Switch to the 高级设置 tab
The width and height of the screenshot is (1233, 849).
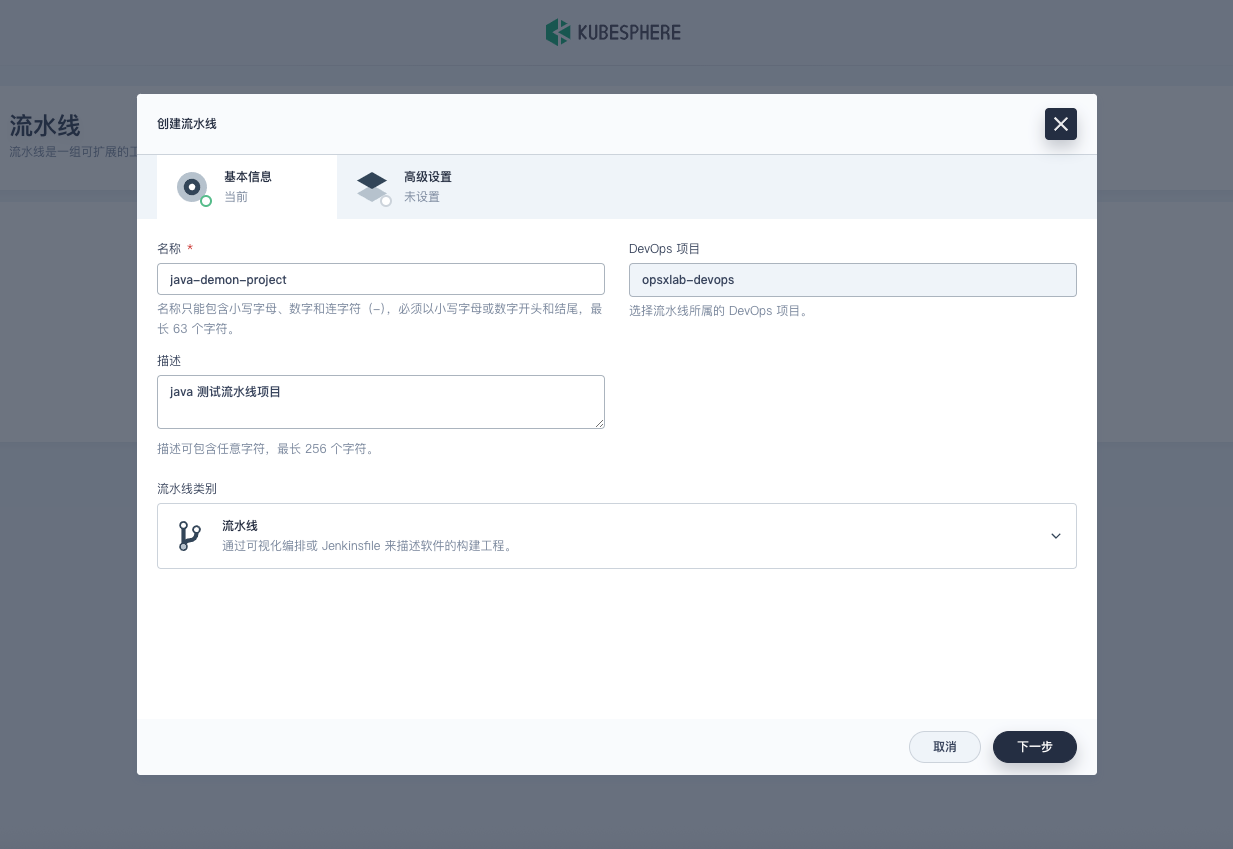428,177
